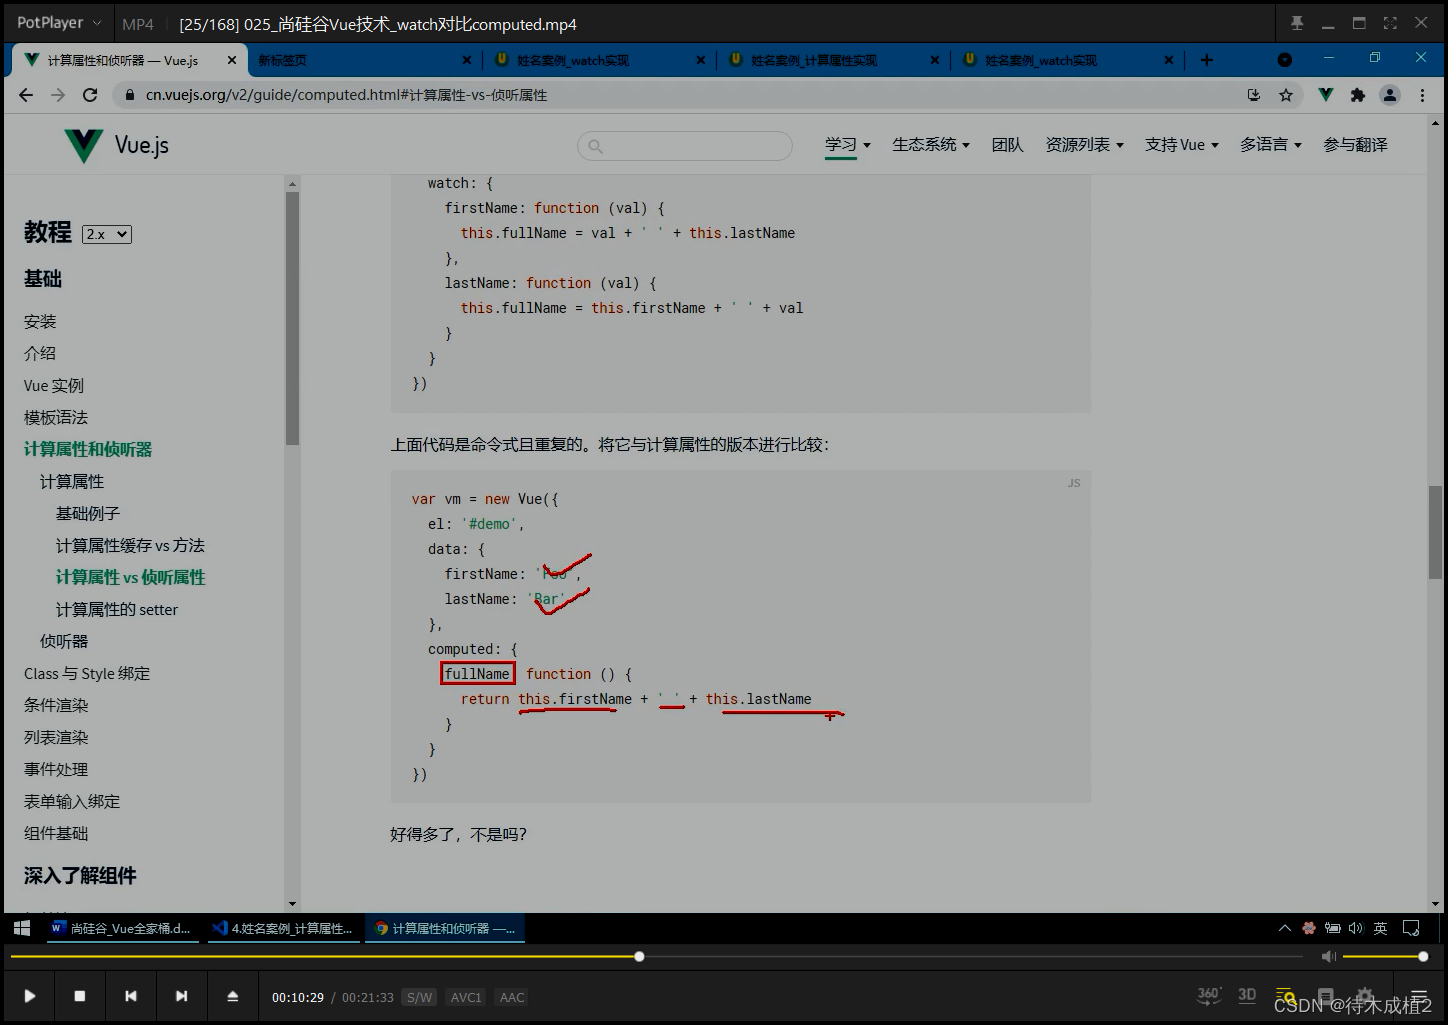
Task: Expand the 资源列表 dropdown
Action: point(1085,145)
